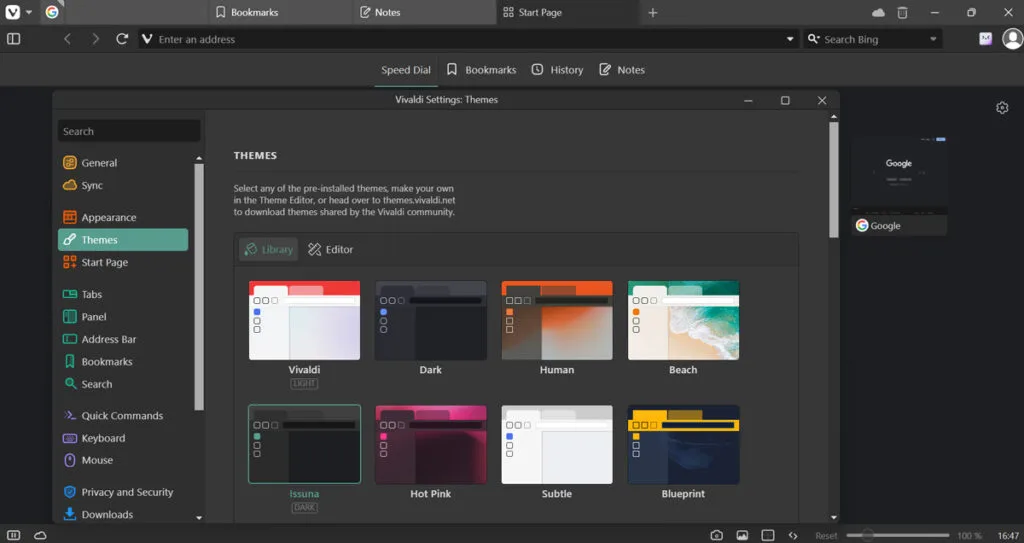Image resolution: width=1024 pixels, height=543 pixels.
Task: Open the Google speed dial thumbnail
Action: pos(899,186)
